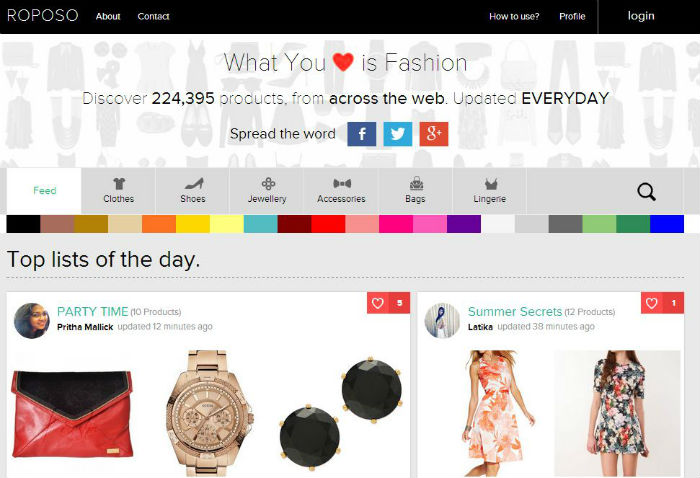
Task: Share via Google Plus icon
Action: [433, 134]
